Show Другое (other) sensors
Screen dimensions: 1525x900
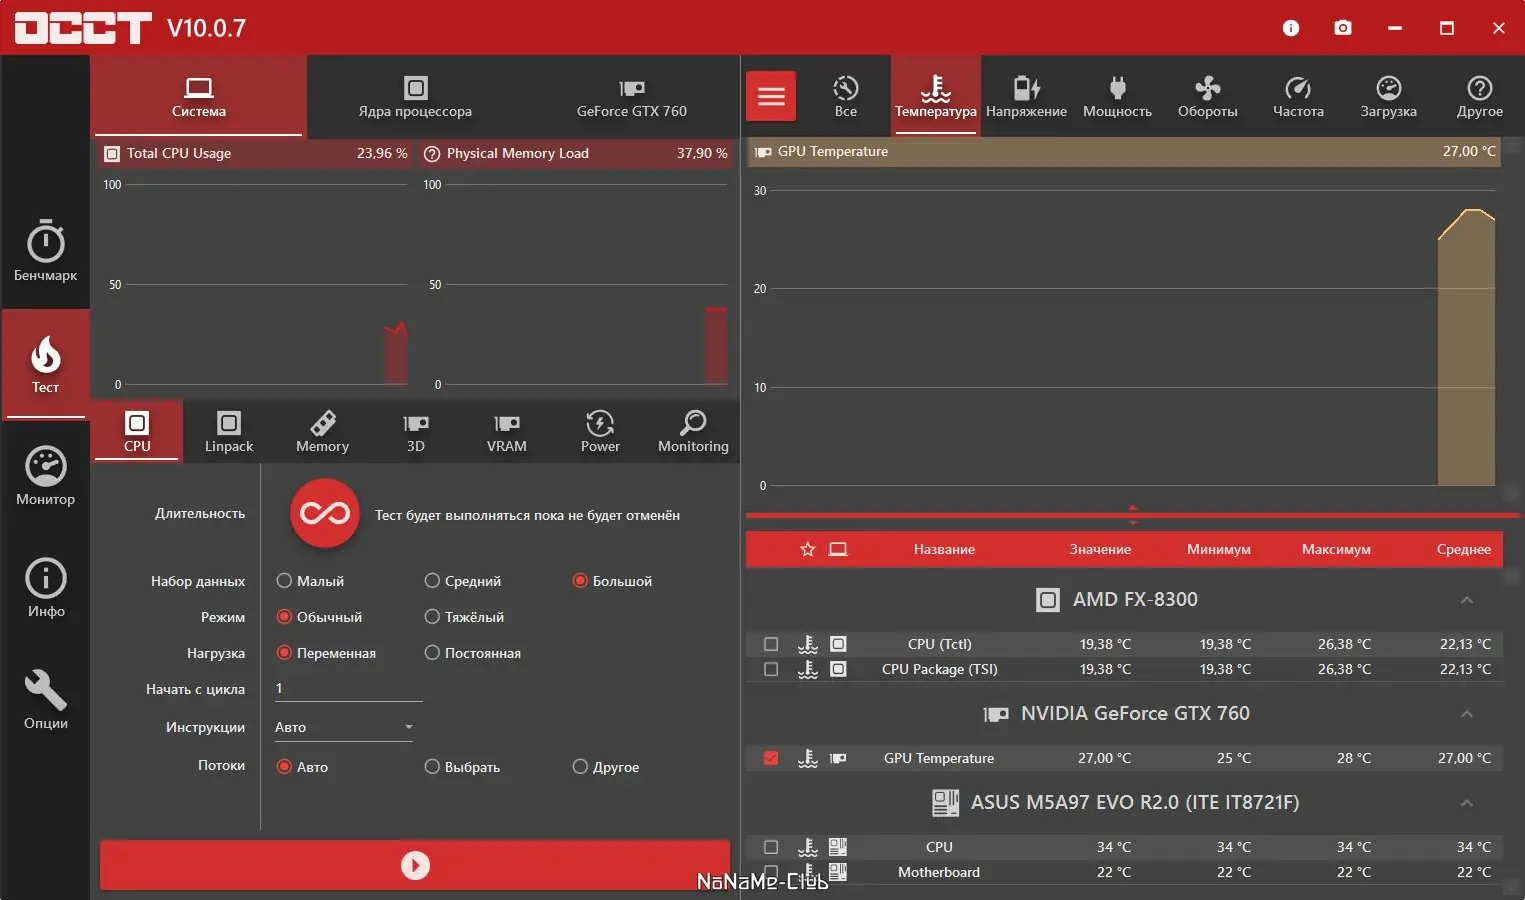pos(1479,96)
